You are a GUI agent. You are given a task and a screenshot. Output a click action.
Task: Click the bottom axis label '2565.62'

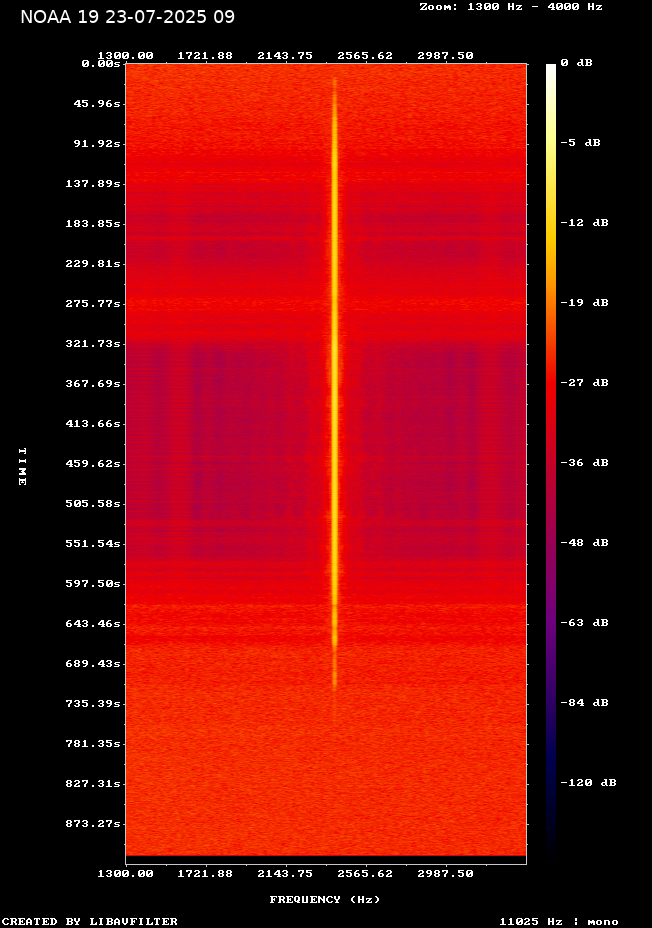click(x=365, y=874)
